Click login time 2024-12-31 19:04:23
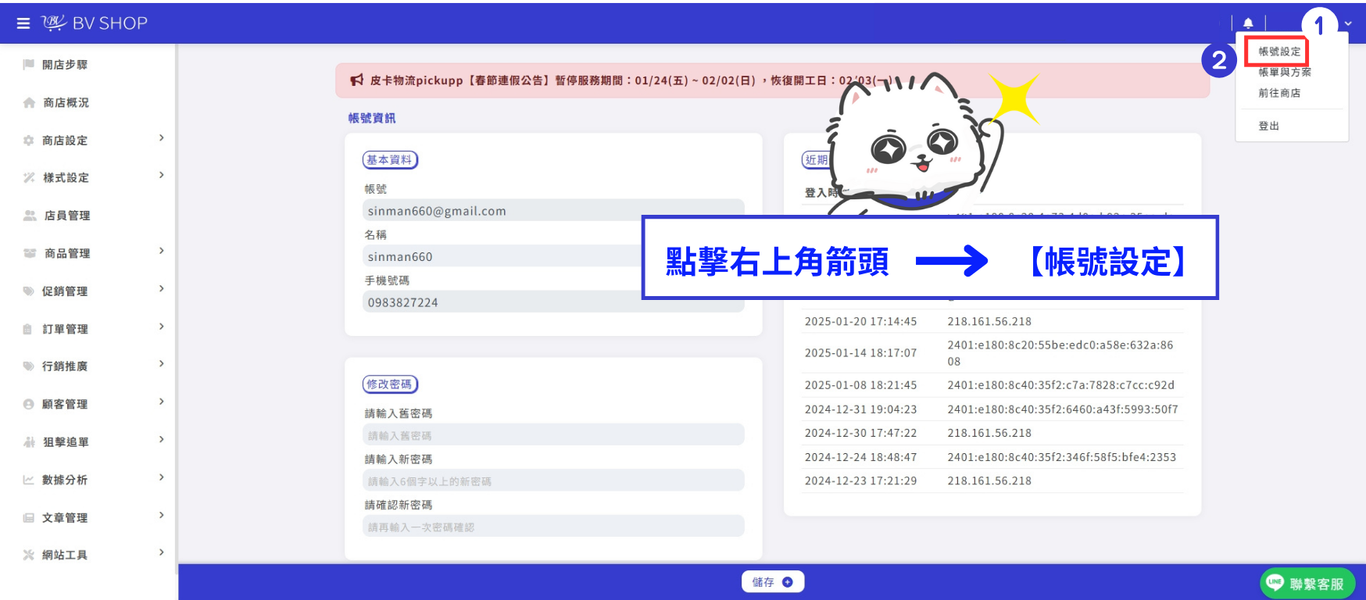This screenshot has height=600, width=1366. click(x=861, y=409)
